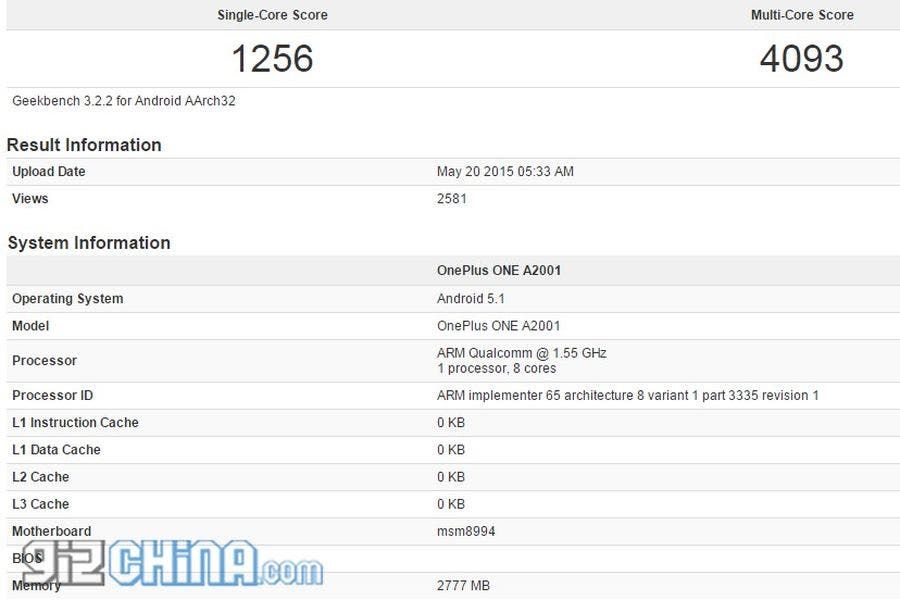The height and width of the screenshot is (600, 900).
Task: Select the Android 5.1 value
Action: coord(471,299)
